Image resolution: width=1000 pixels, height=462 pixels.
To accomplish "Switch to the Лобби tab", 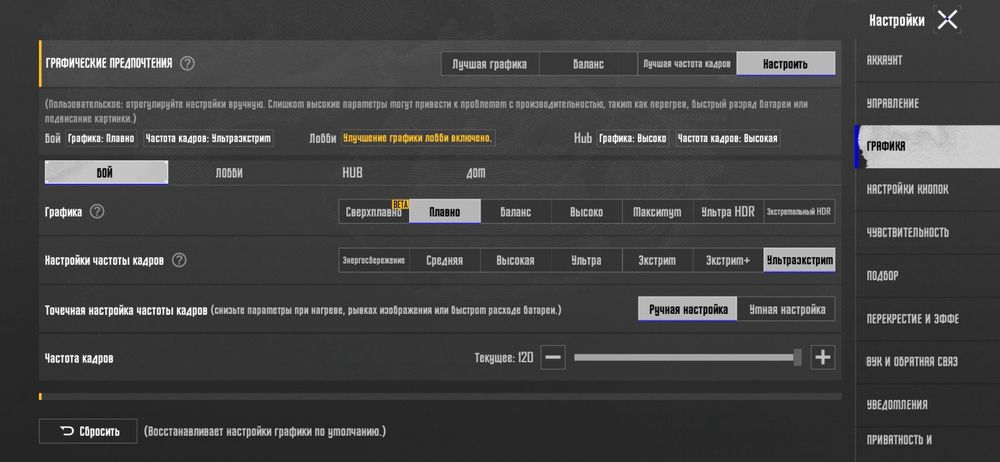I will [x=228, y=173].
